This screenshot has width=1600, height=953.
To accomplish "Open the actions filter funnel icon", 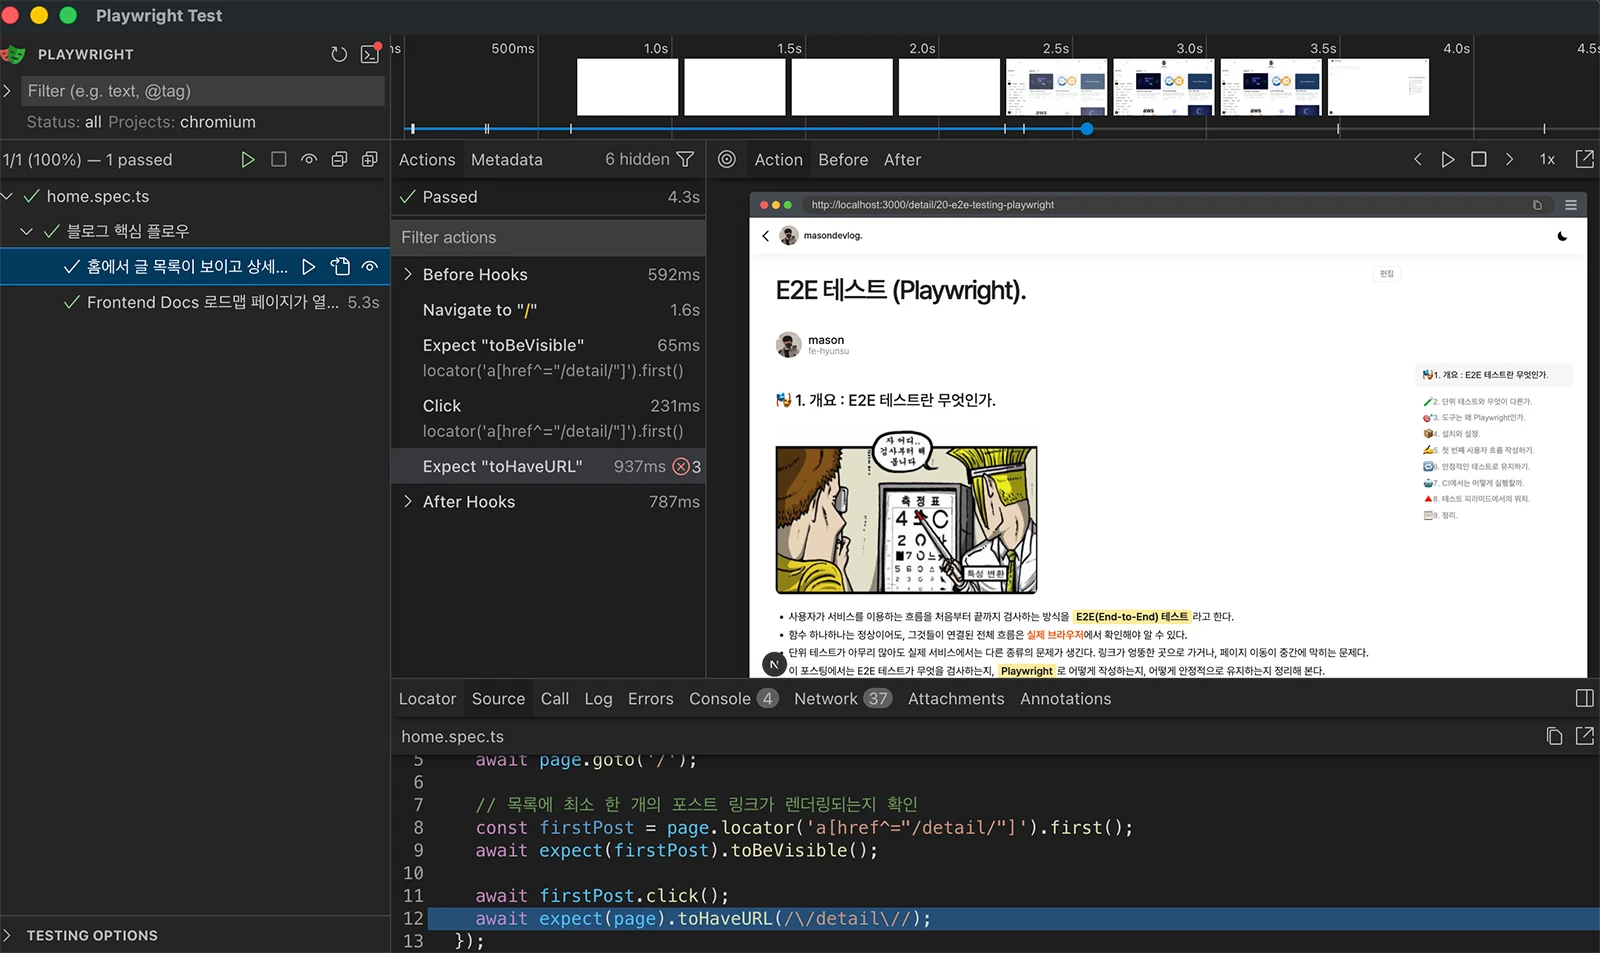I will pos(685,159).
